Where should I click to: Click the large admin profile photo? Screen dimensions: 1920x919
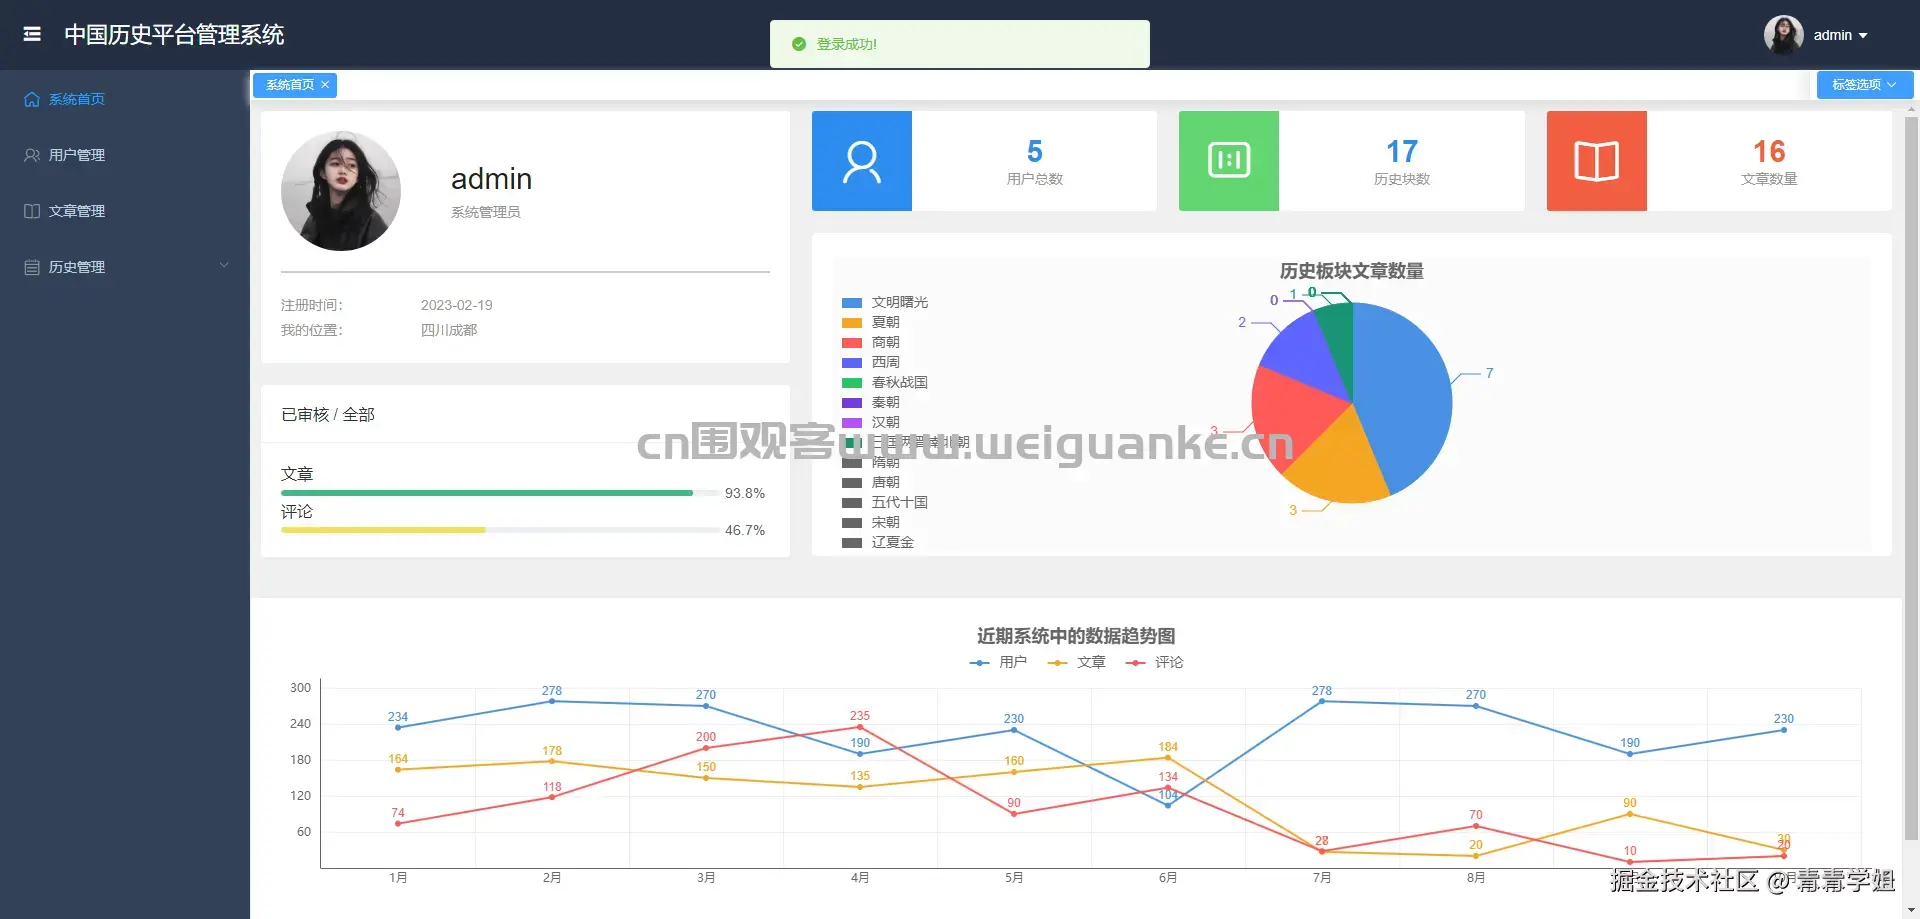(x=341, y=191)
